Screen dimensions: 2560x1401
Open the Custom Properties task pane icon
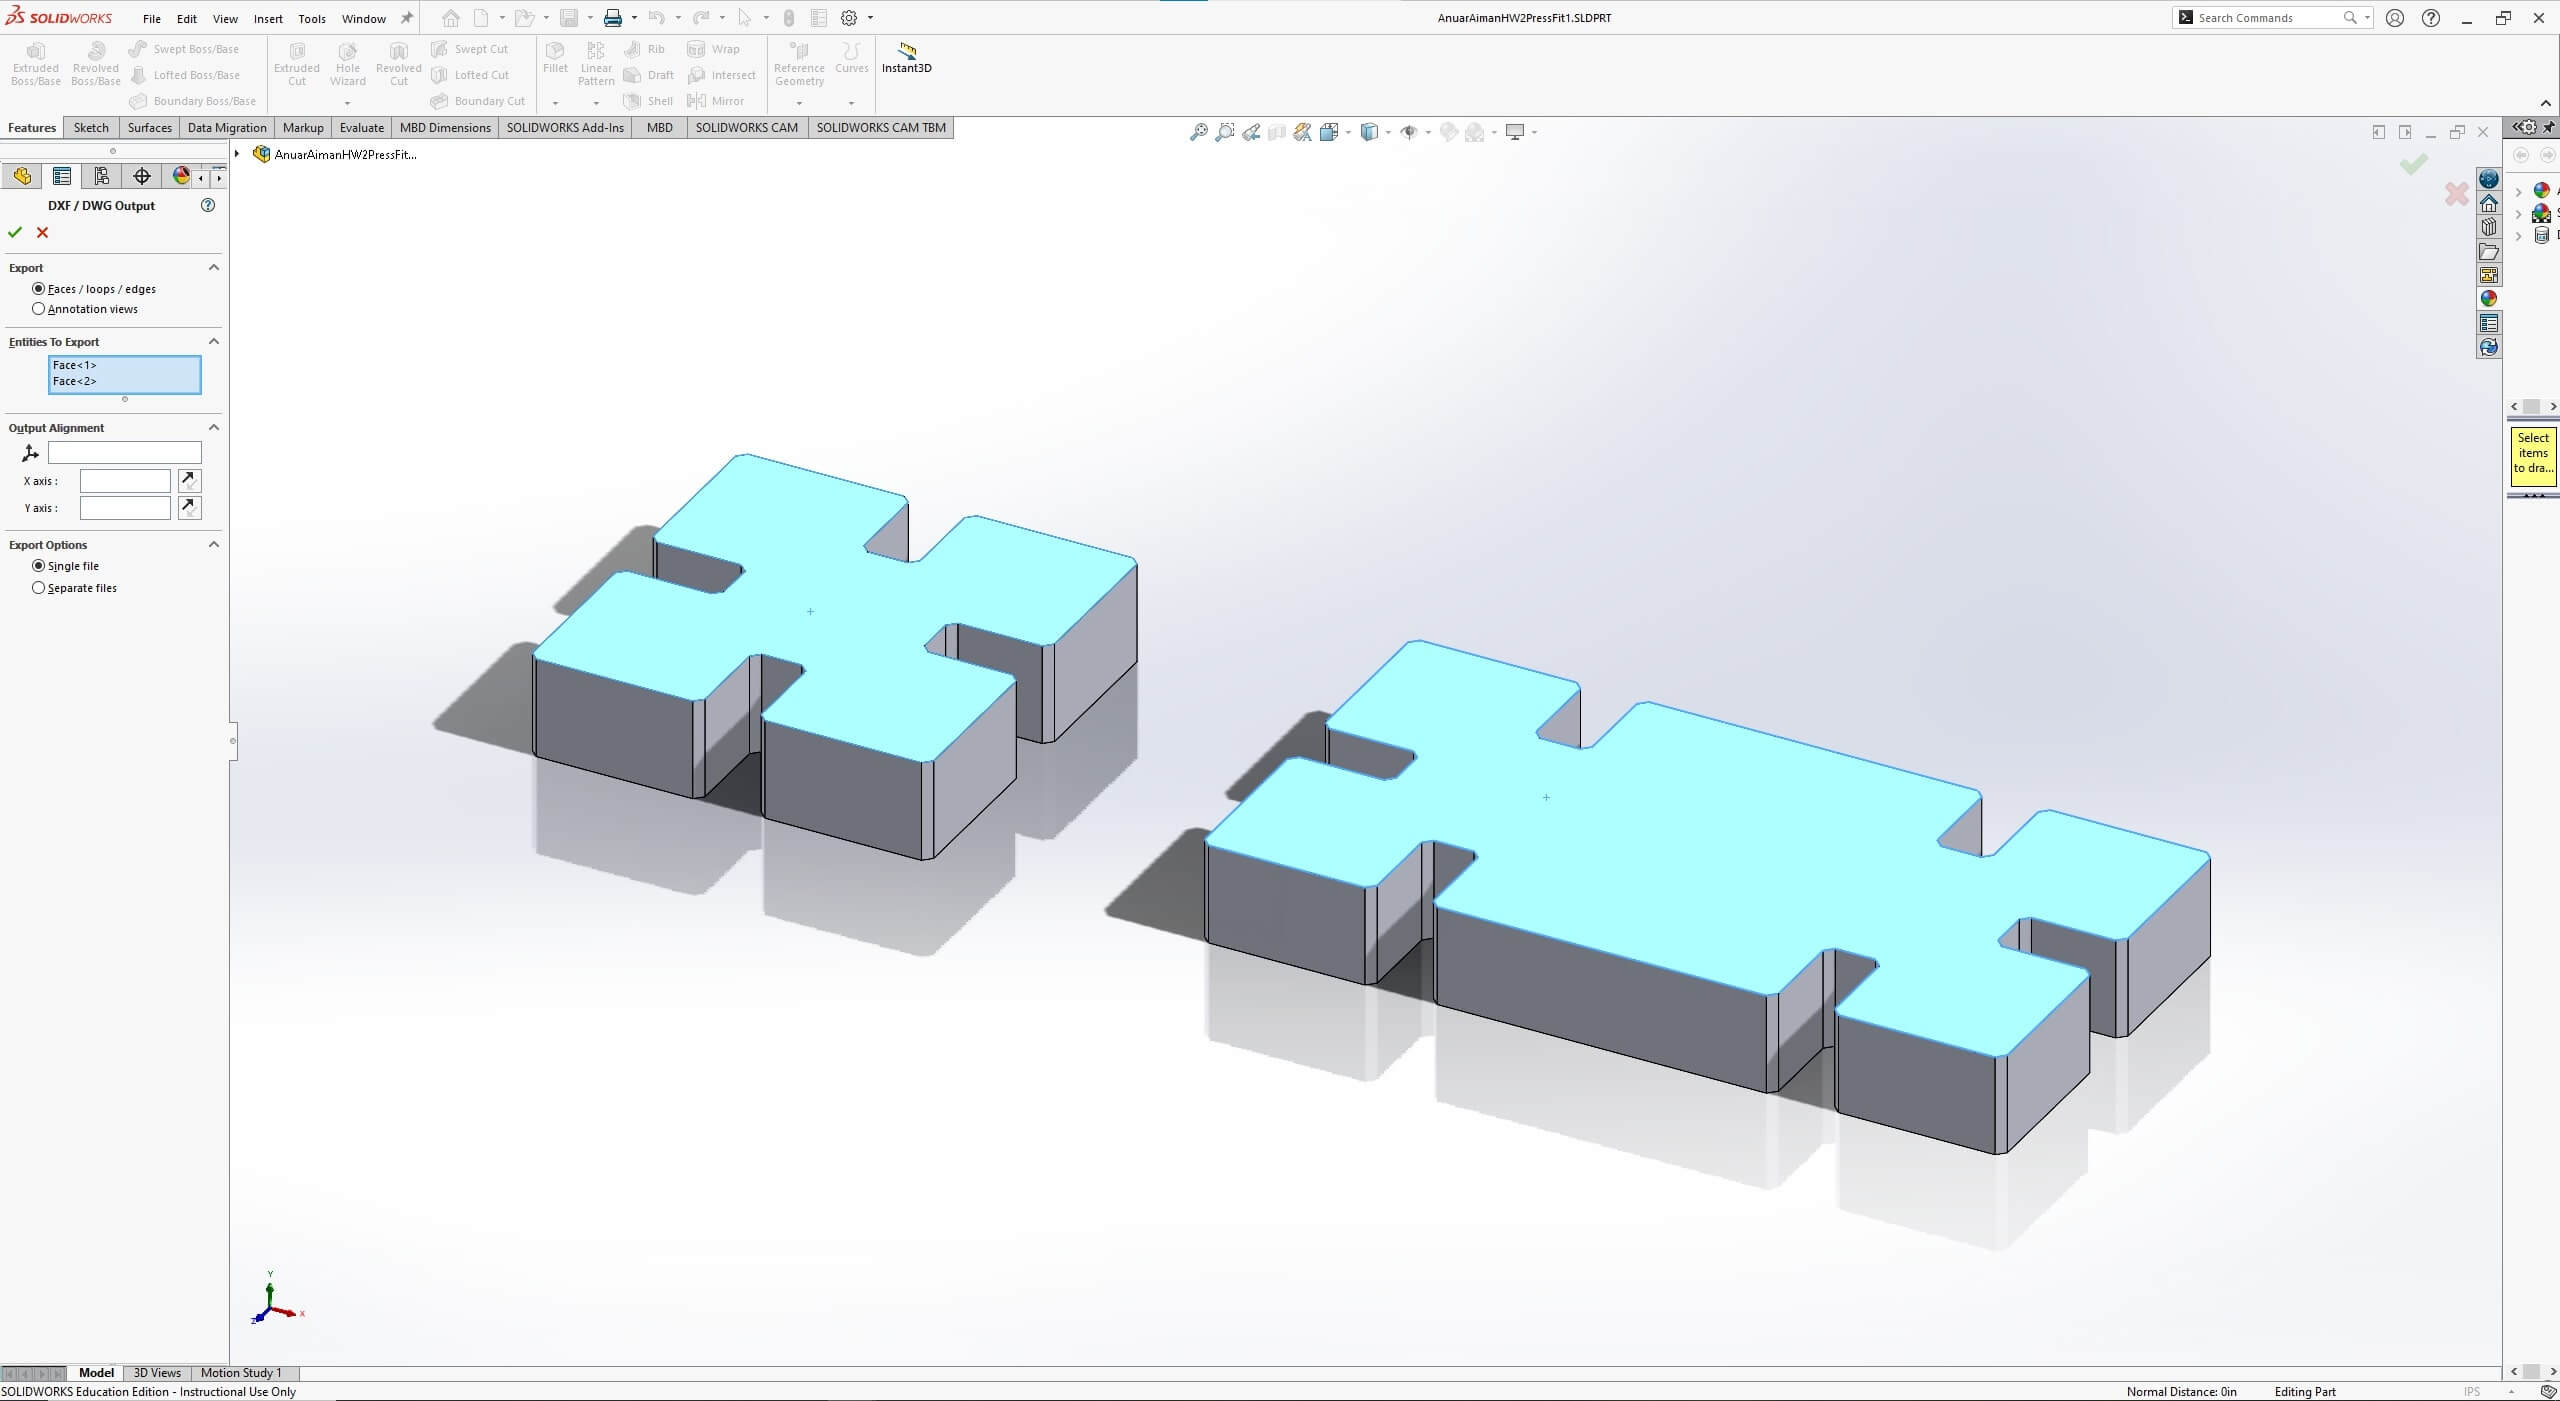click(2489, 323)
